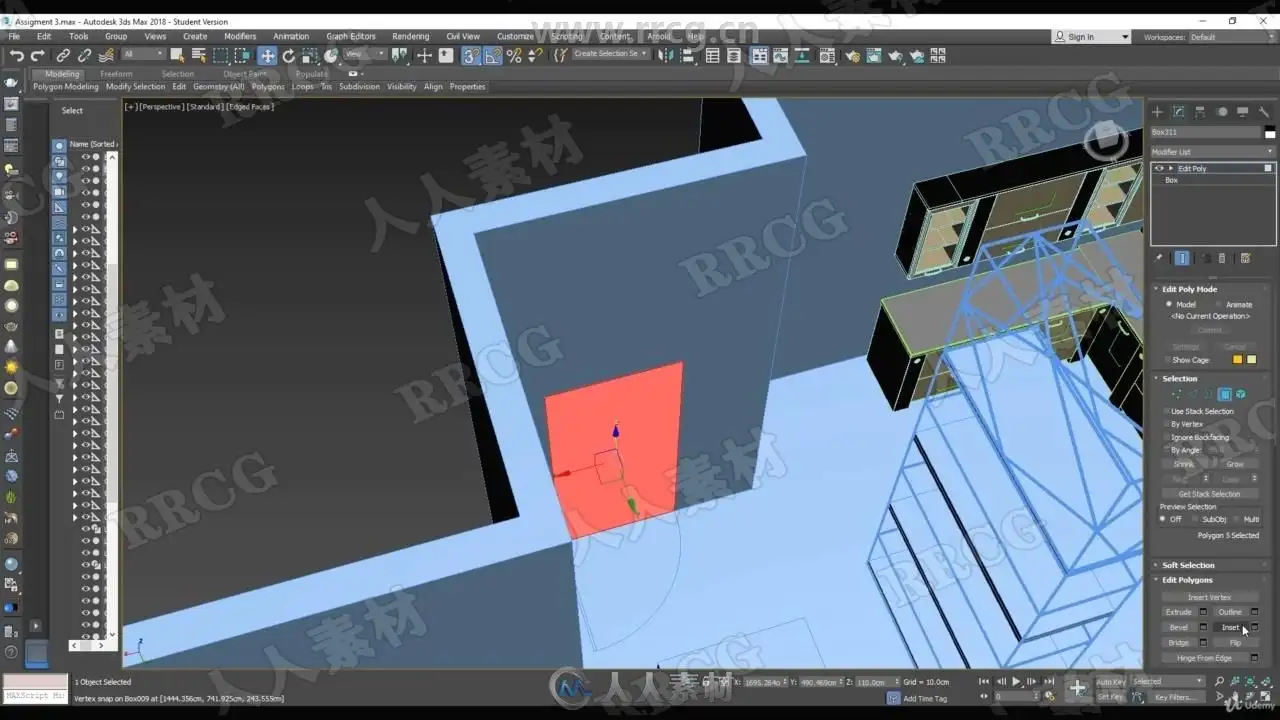
Task: Open the Modifiers menu
Action: [x=240, y=36]
